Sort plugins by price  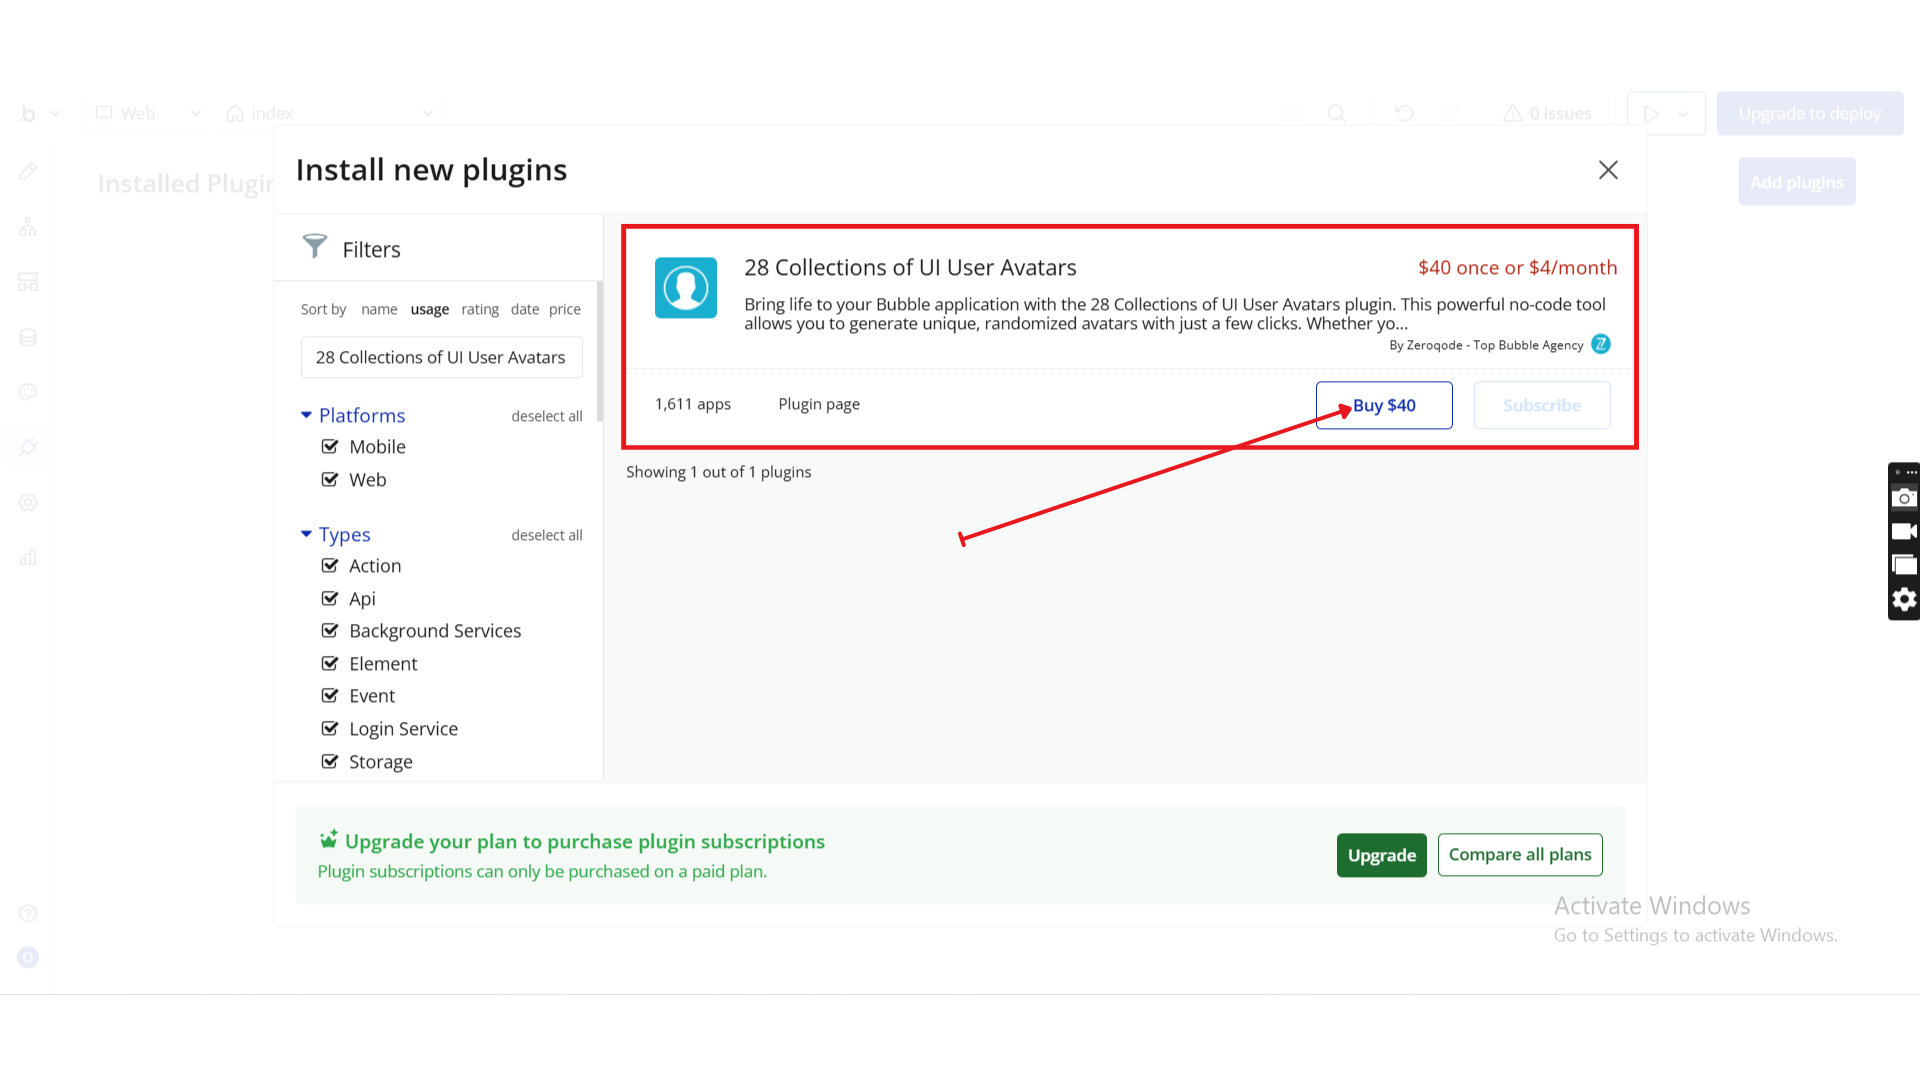[564, 310]
